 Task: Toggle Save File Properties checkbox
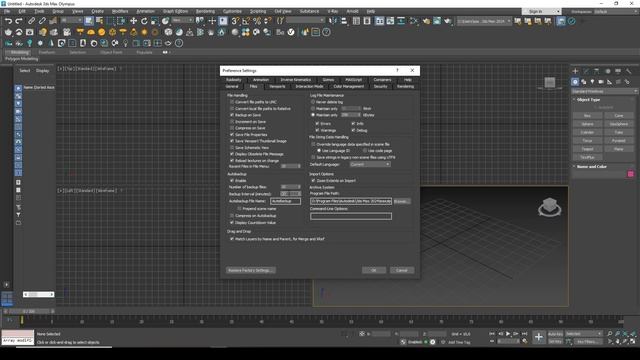tap(232, 135)
